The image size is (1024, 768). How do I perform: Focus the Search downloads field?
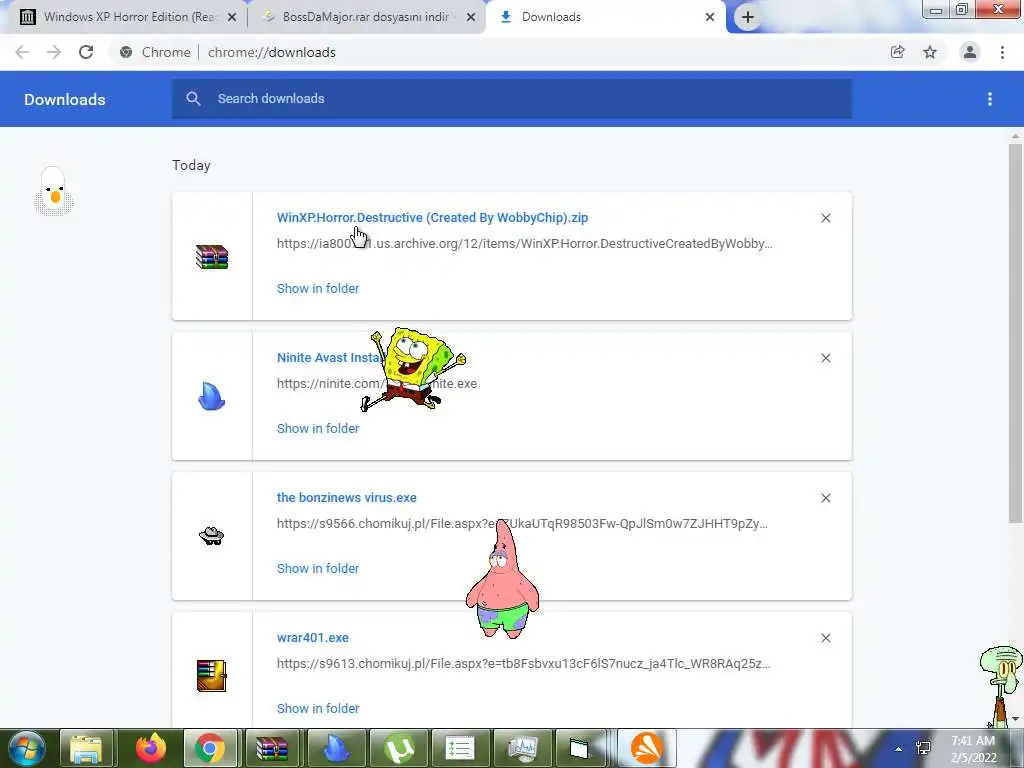tap(512, 99)
